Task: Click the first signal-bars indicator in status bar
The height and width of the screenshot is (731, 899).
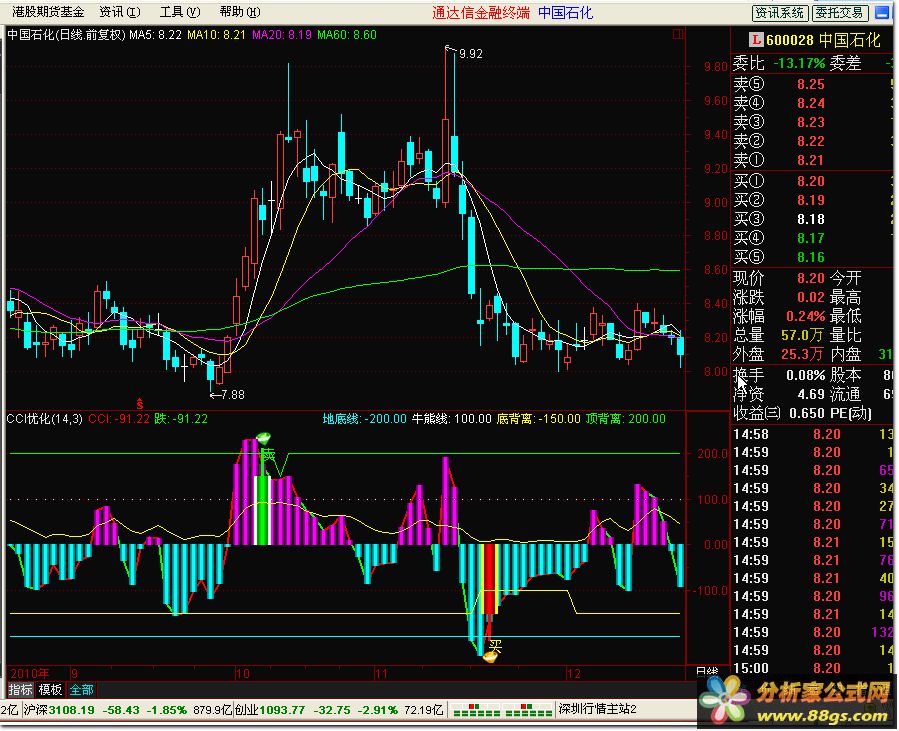Action: tap(476, 710)
